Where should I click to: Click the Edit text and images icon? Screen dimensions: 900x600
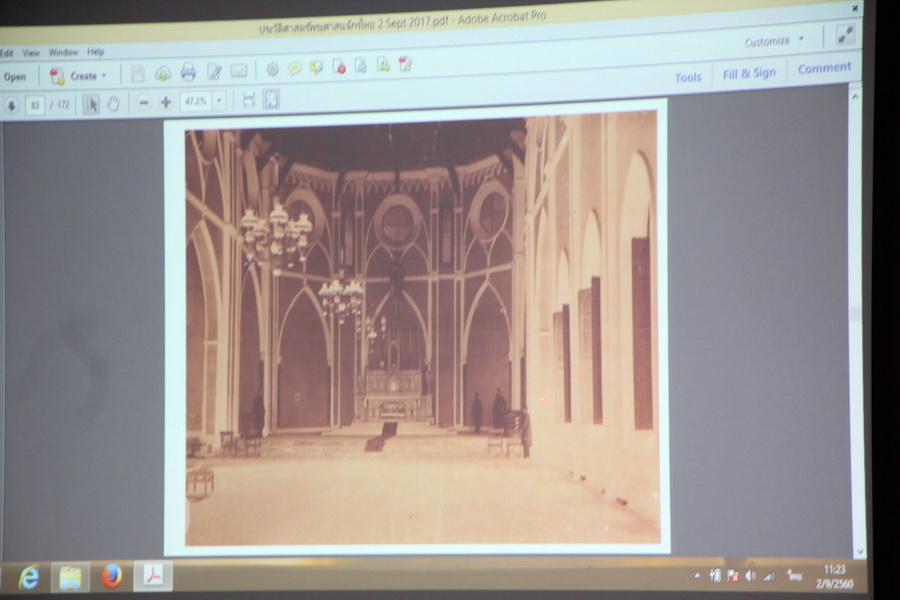tap(214, 72)
